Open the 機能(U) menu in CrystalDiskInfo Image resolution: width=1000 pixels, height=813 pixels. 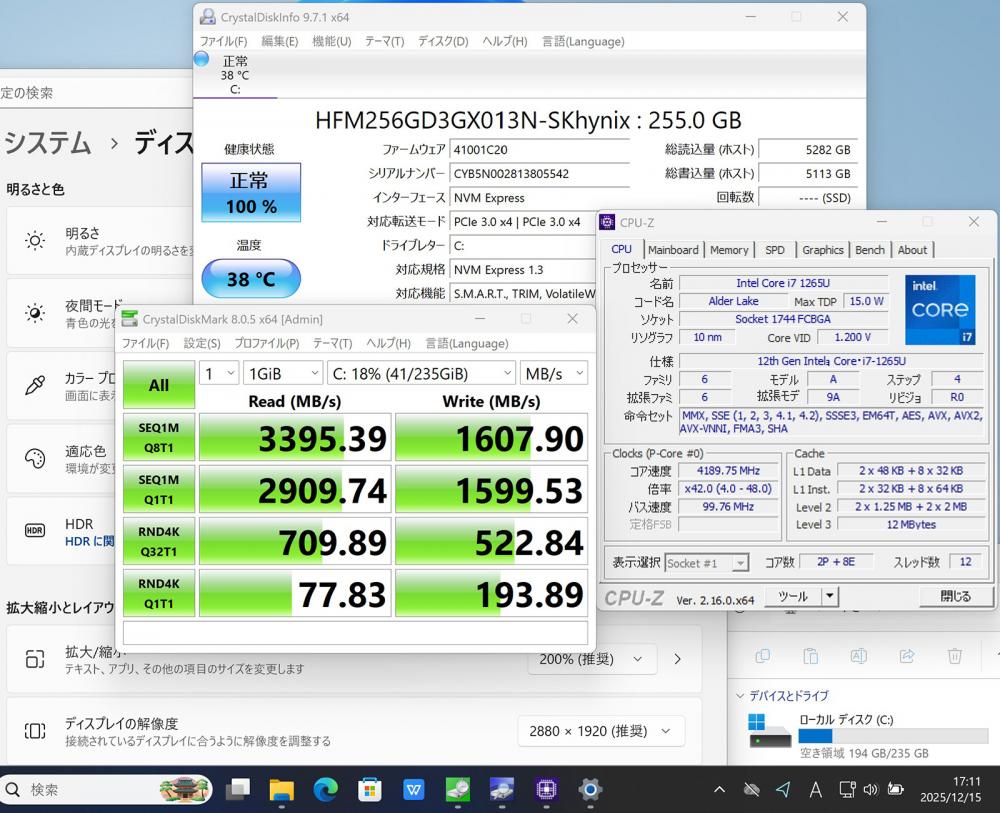331,41
